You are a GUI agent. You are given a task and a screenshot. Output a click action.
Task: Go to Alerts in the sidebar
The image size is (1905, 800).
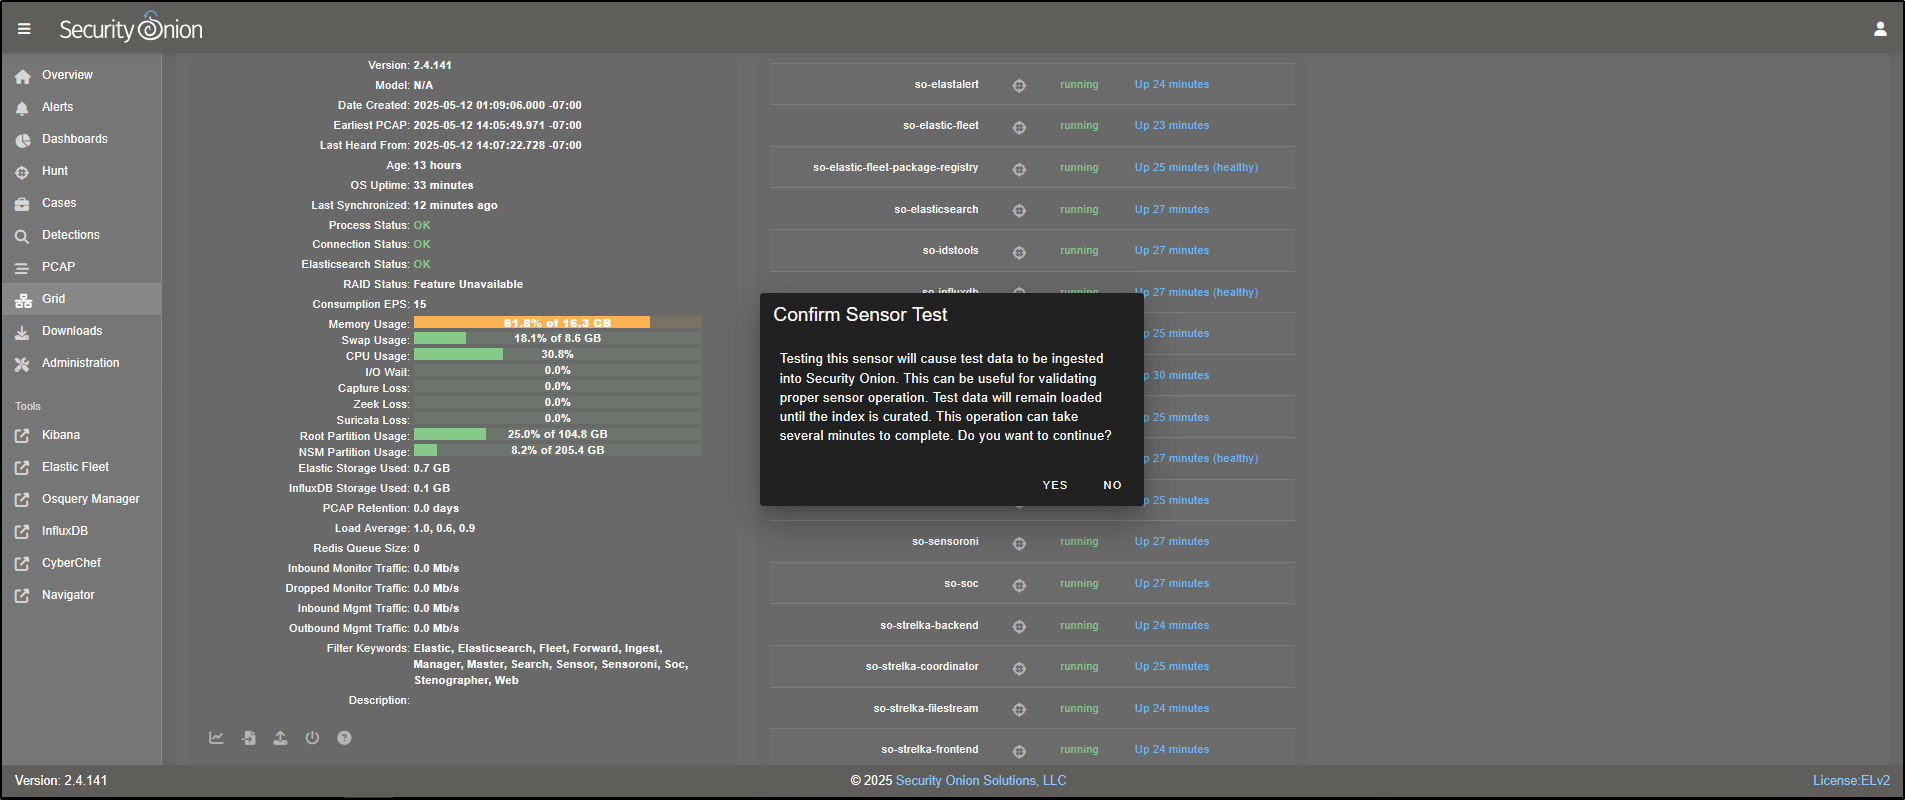[57, 107]
